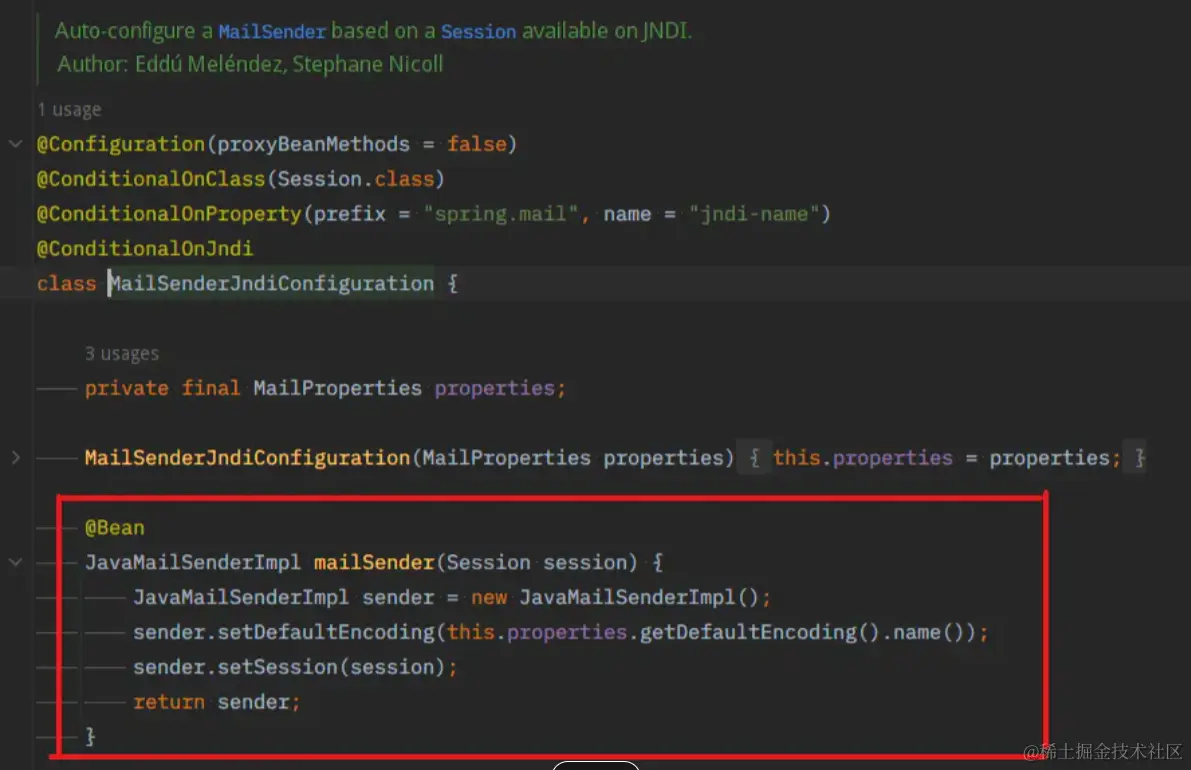
Task: Click the 'false' value of proxyBeanMethods
Action: (476, 144)
